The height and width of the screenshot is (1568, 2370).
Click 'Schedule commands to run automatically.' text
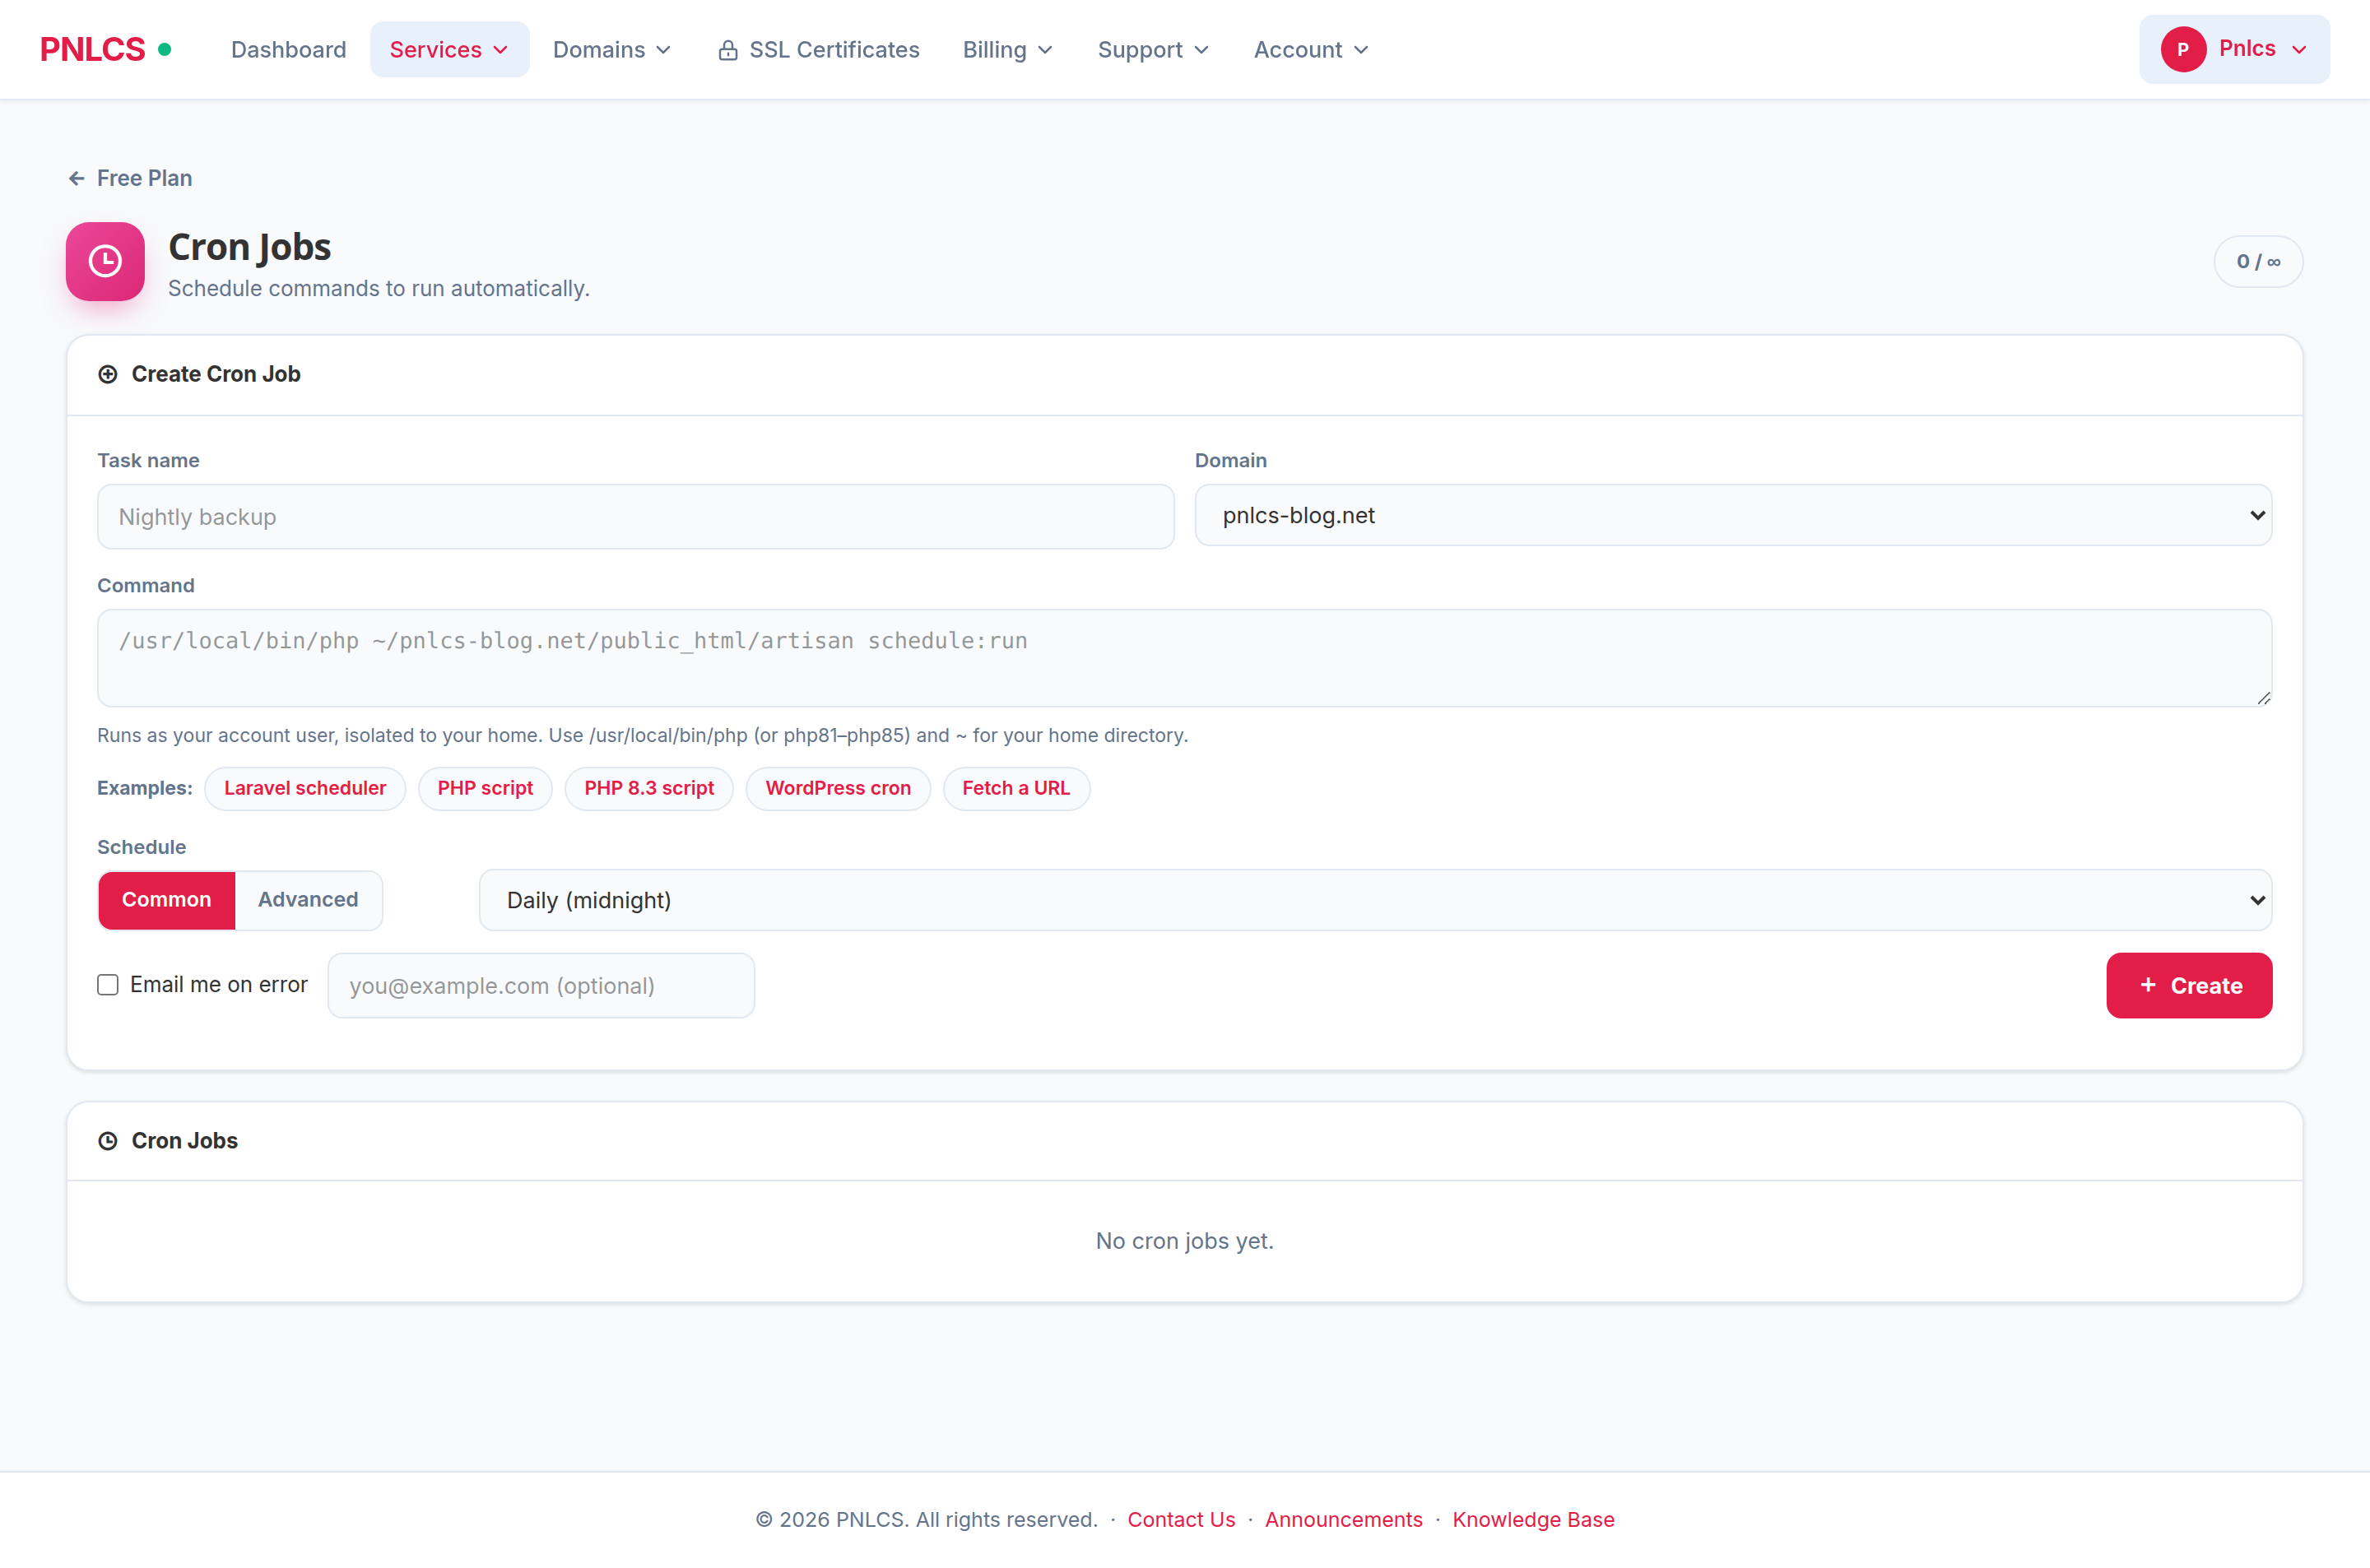coord(378,288)
